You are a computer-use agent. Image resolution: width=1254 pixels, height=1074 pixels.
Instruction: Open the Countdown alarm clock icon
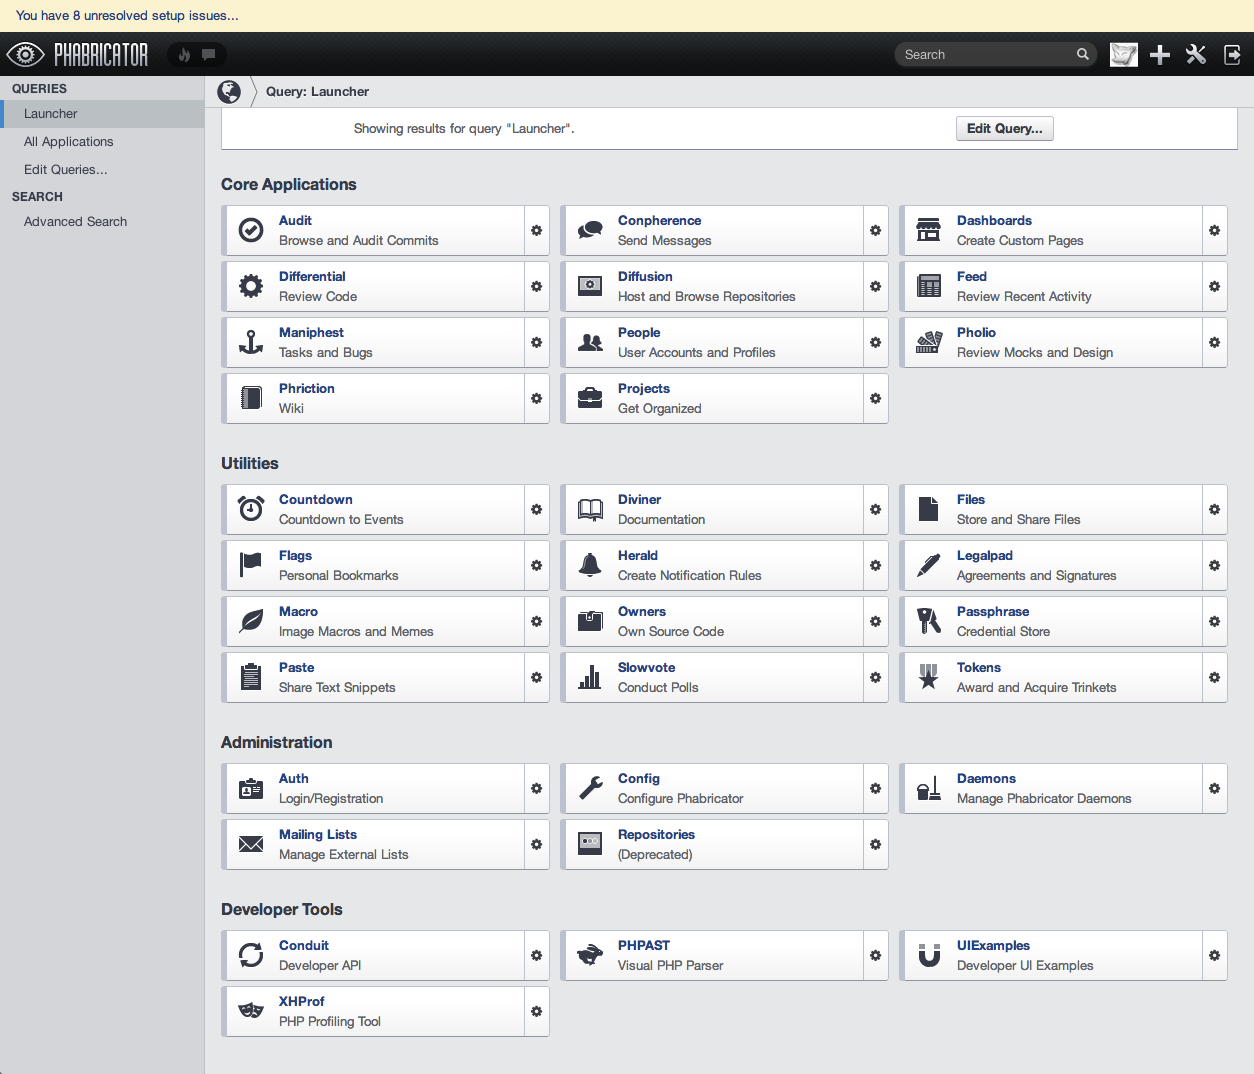click(251, 510)
